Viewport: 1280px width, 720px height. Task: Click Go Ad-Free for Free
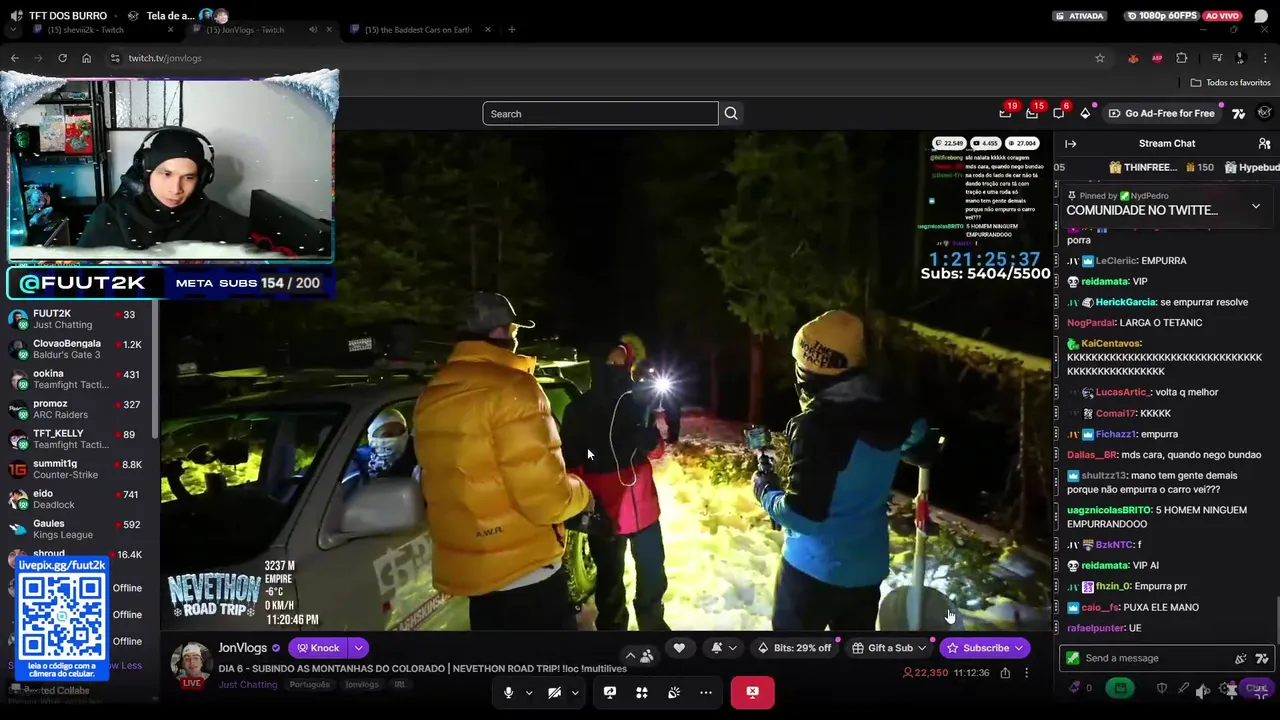1161,113
